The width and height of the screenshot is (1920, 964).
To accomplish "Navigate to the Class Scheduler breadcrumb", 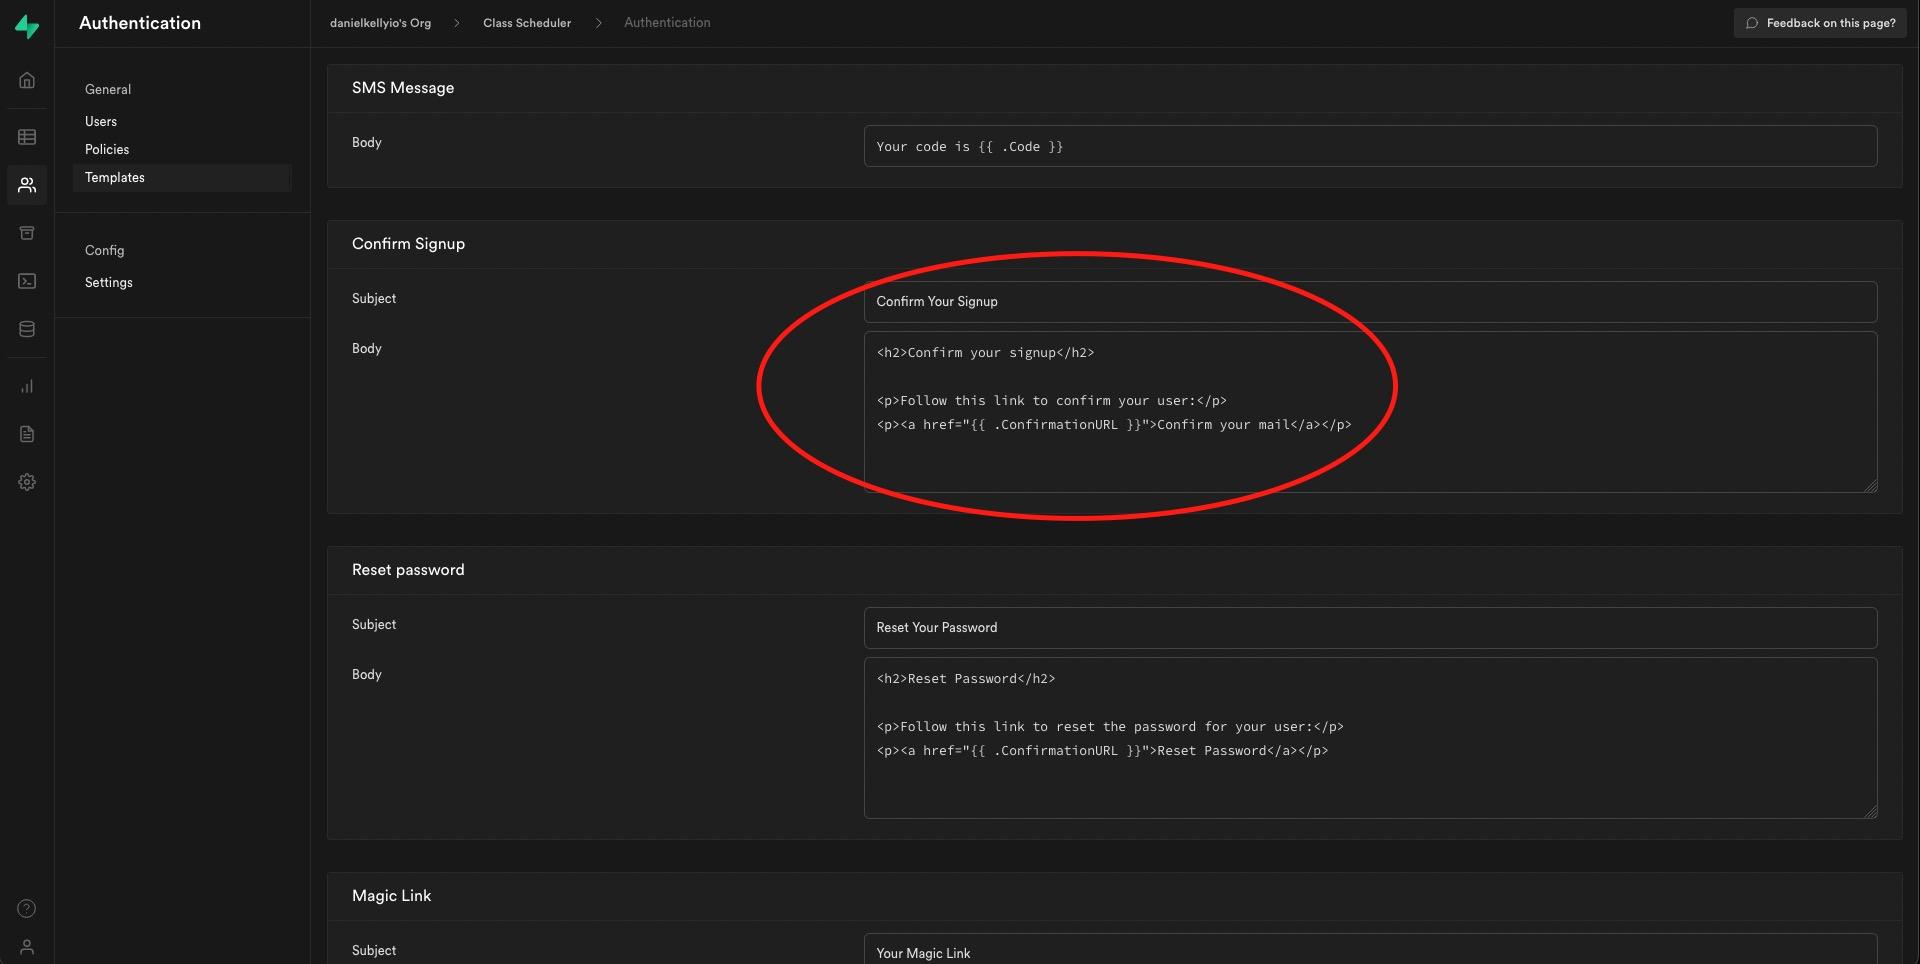I will (x=527, y=23).
